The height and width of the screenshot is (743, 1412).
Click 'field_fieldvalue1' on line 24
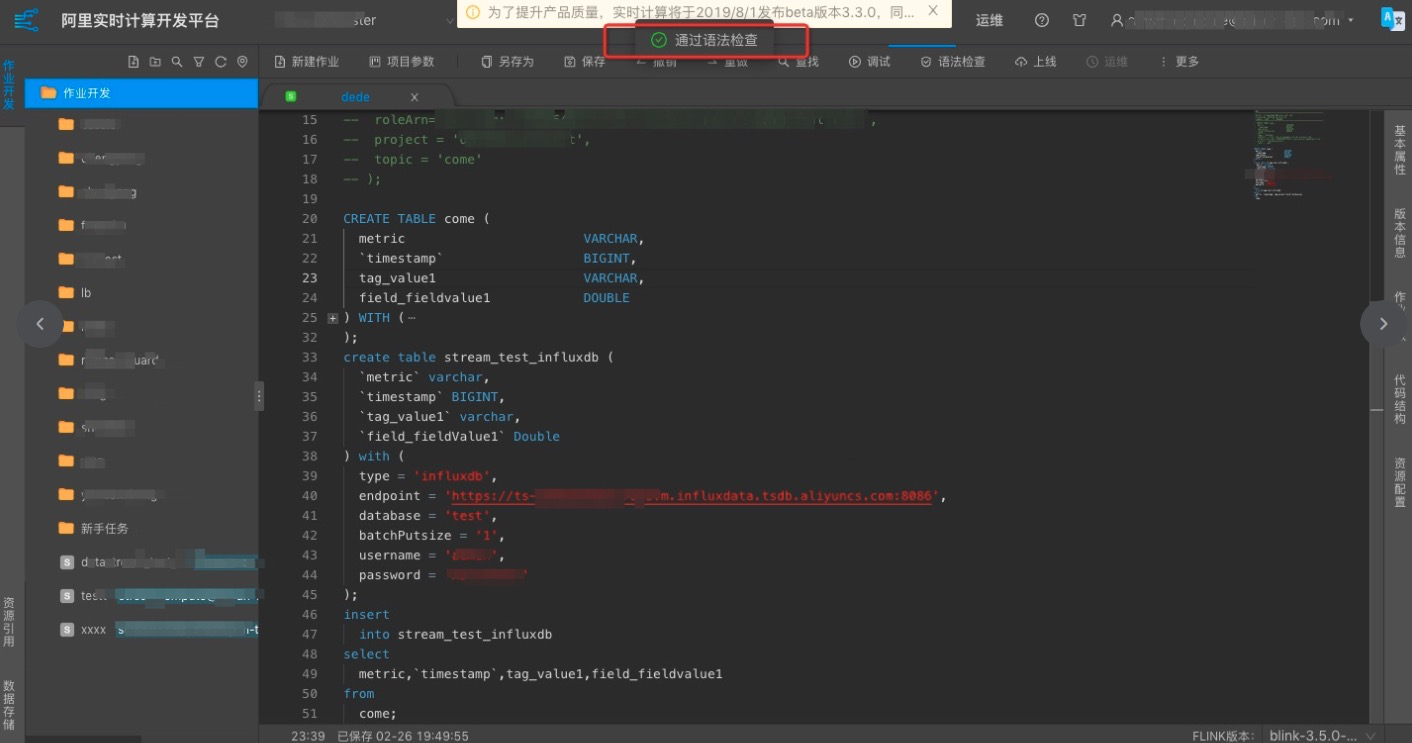coord(424,298)
